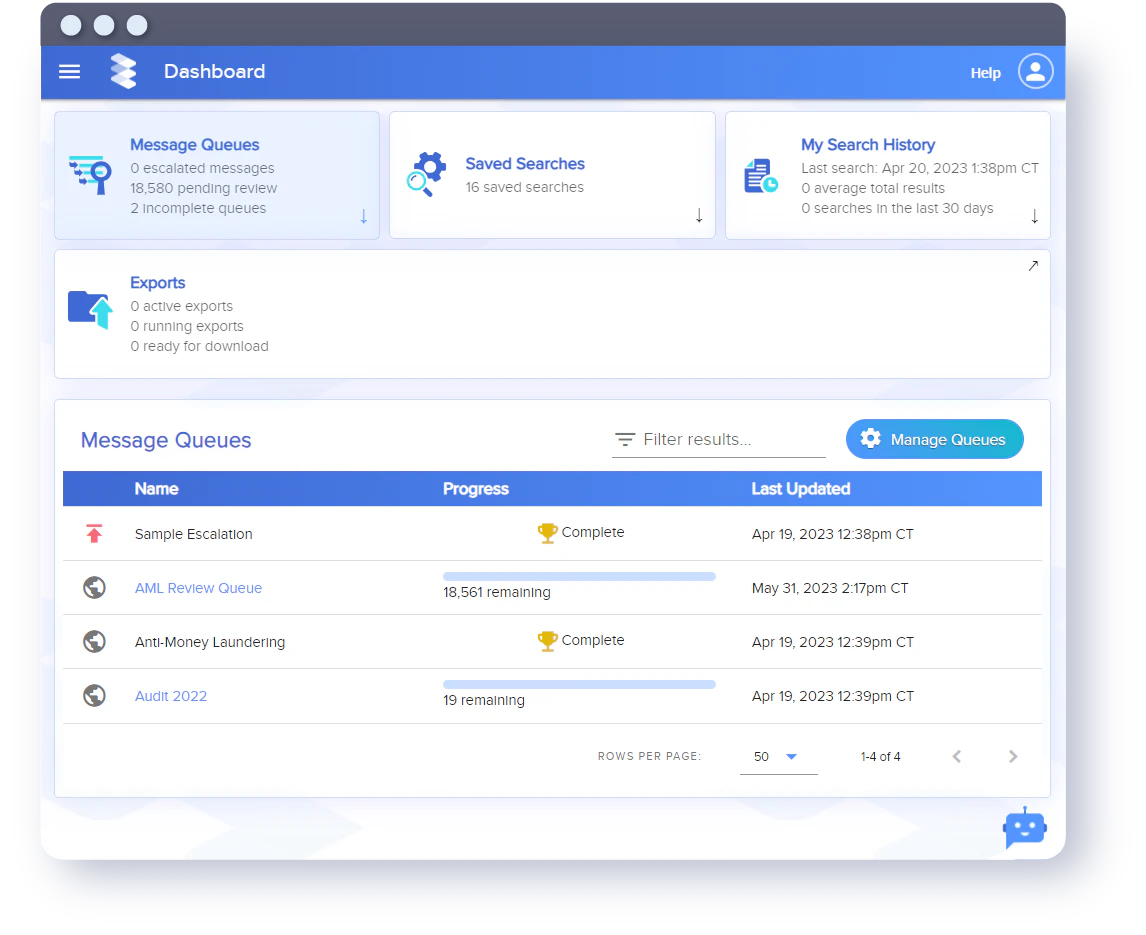
Task: Jump down via Message Queues card arrow
Action: click(364, 216)
